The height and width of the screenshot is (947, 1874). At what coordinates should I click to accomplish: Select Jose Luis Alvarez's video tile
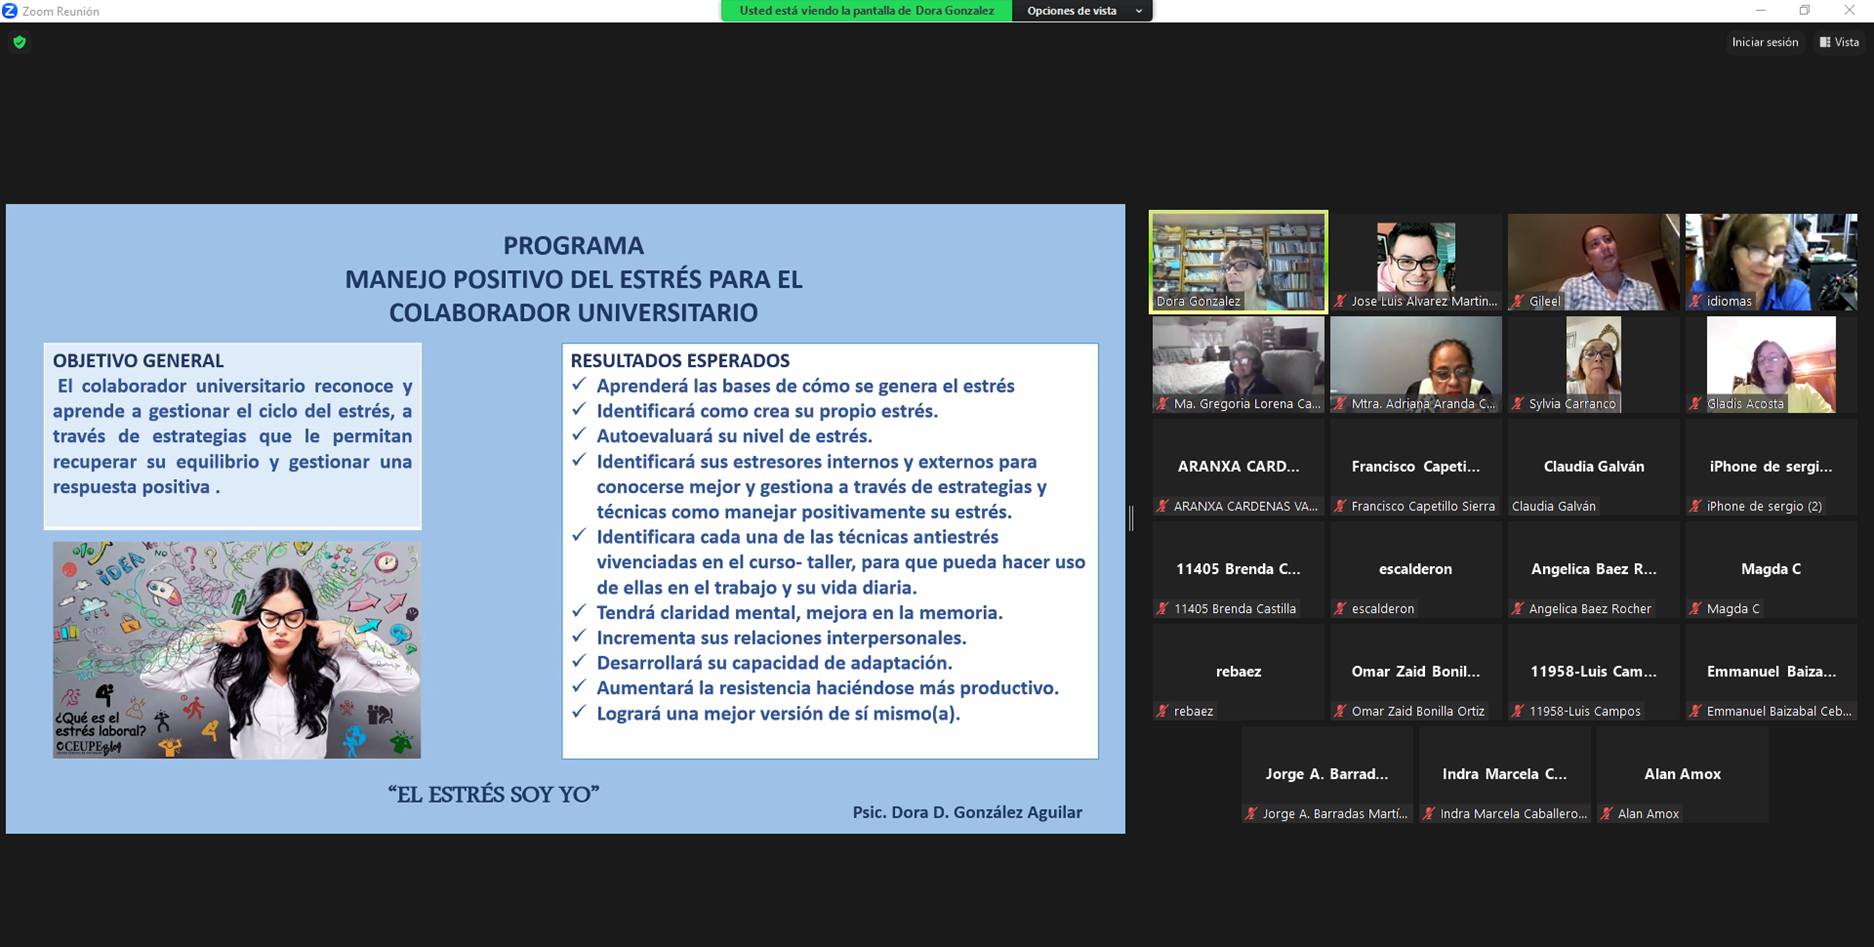[x=1415, y=261]
